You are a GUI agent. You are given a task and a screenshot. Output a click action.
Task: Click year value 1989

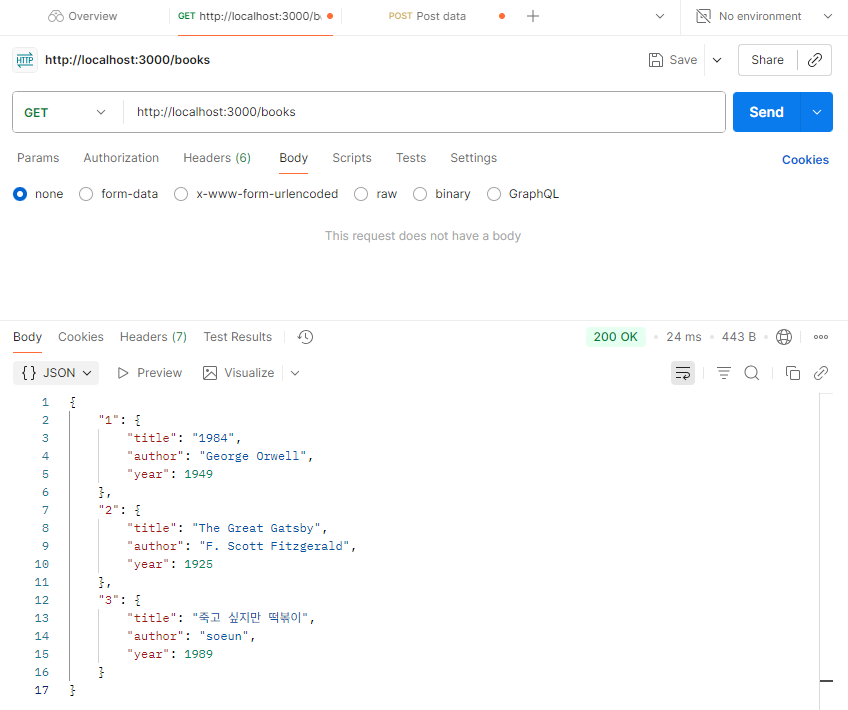[198, 654]
